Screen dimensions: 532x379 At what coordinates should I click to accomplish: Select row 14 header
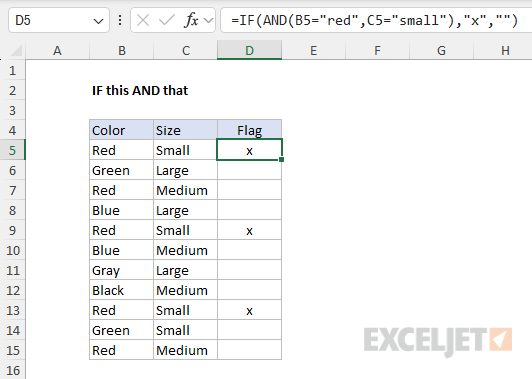(13, 330)
